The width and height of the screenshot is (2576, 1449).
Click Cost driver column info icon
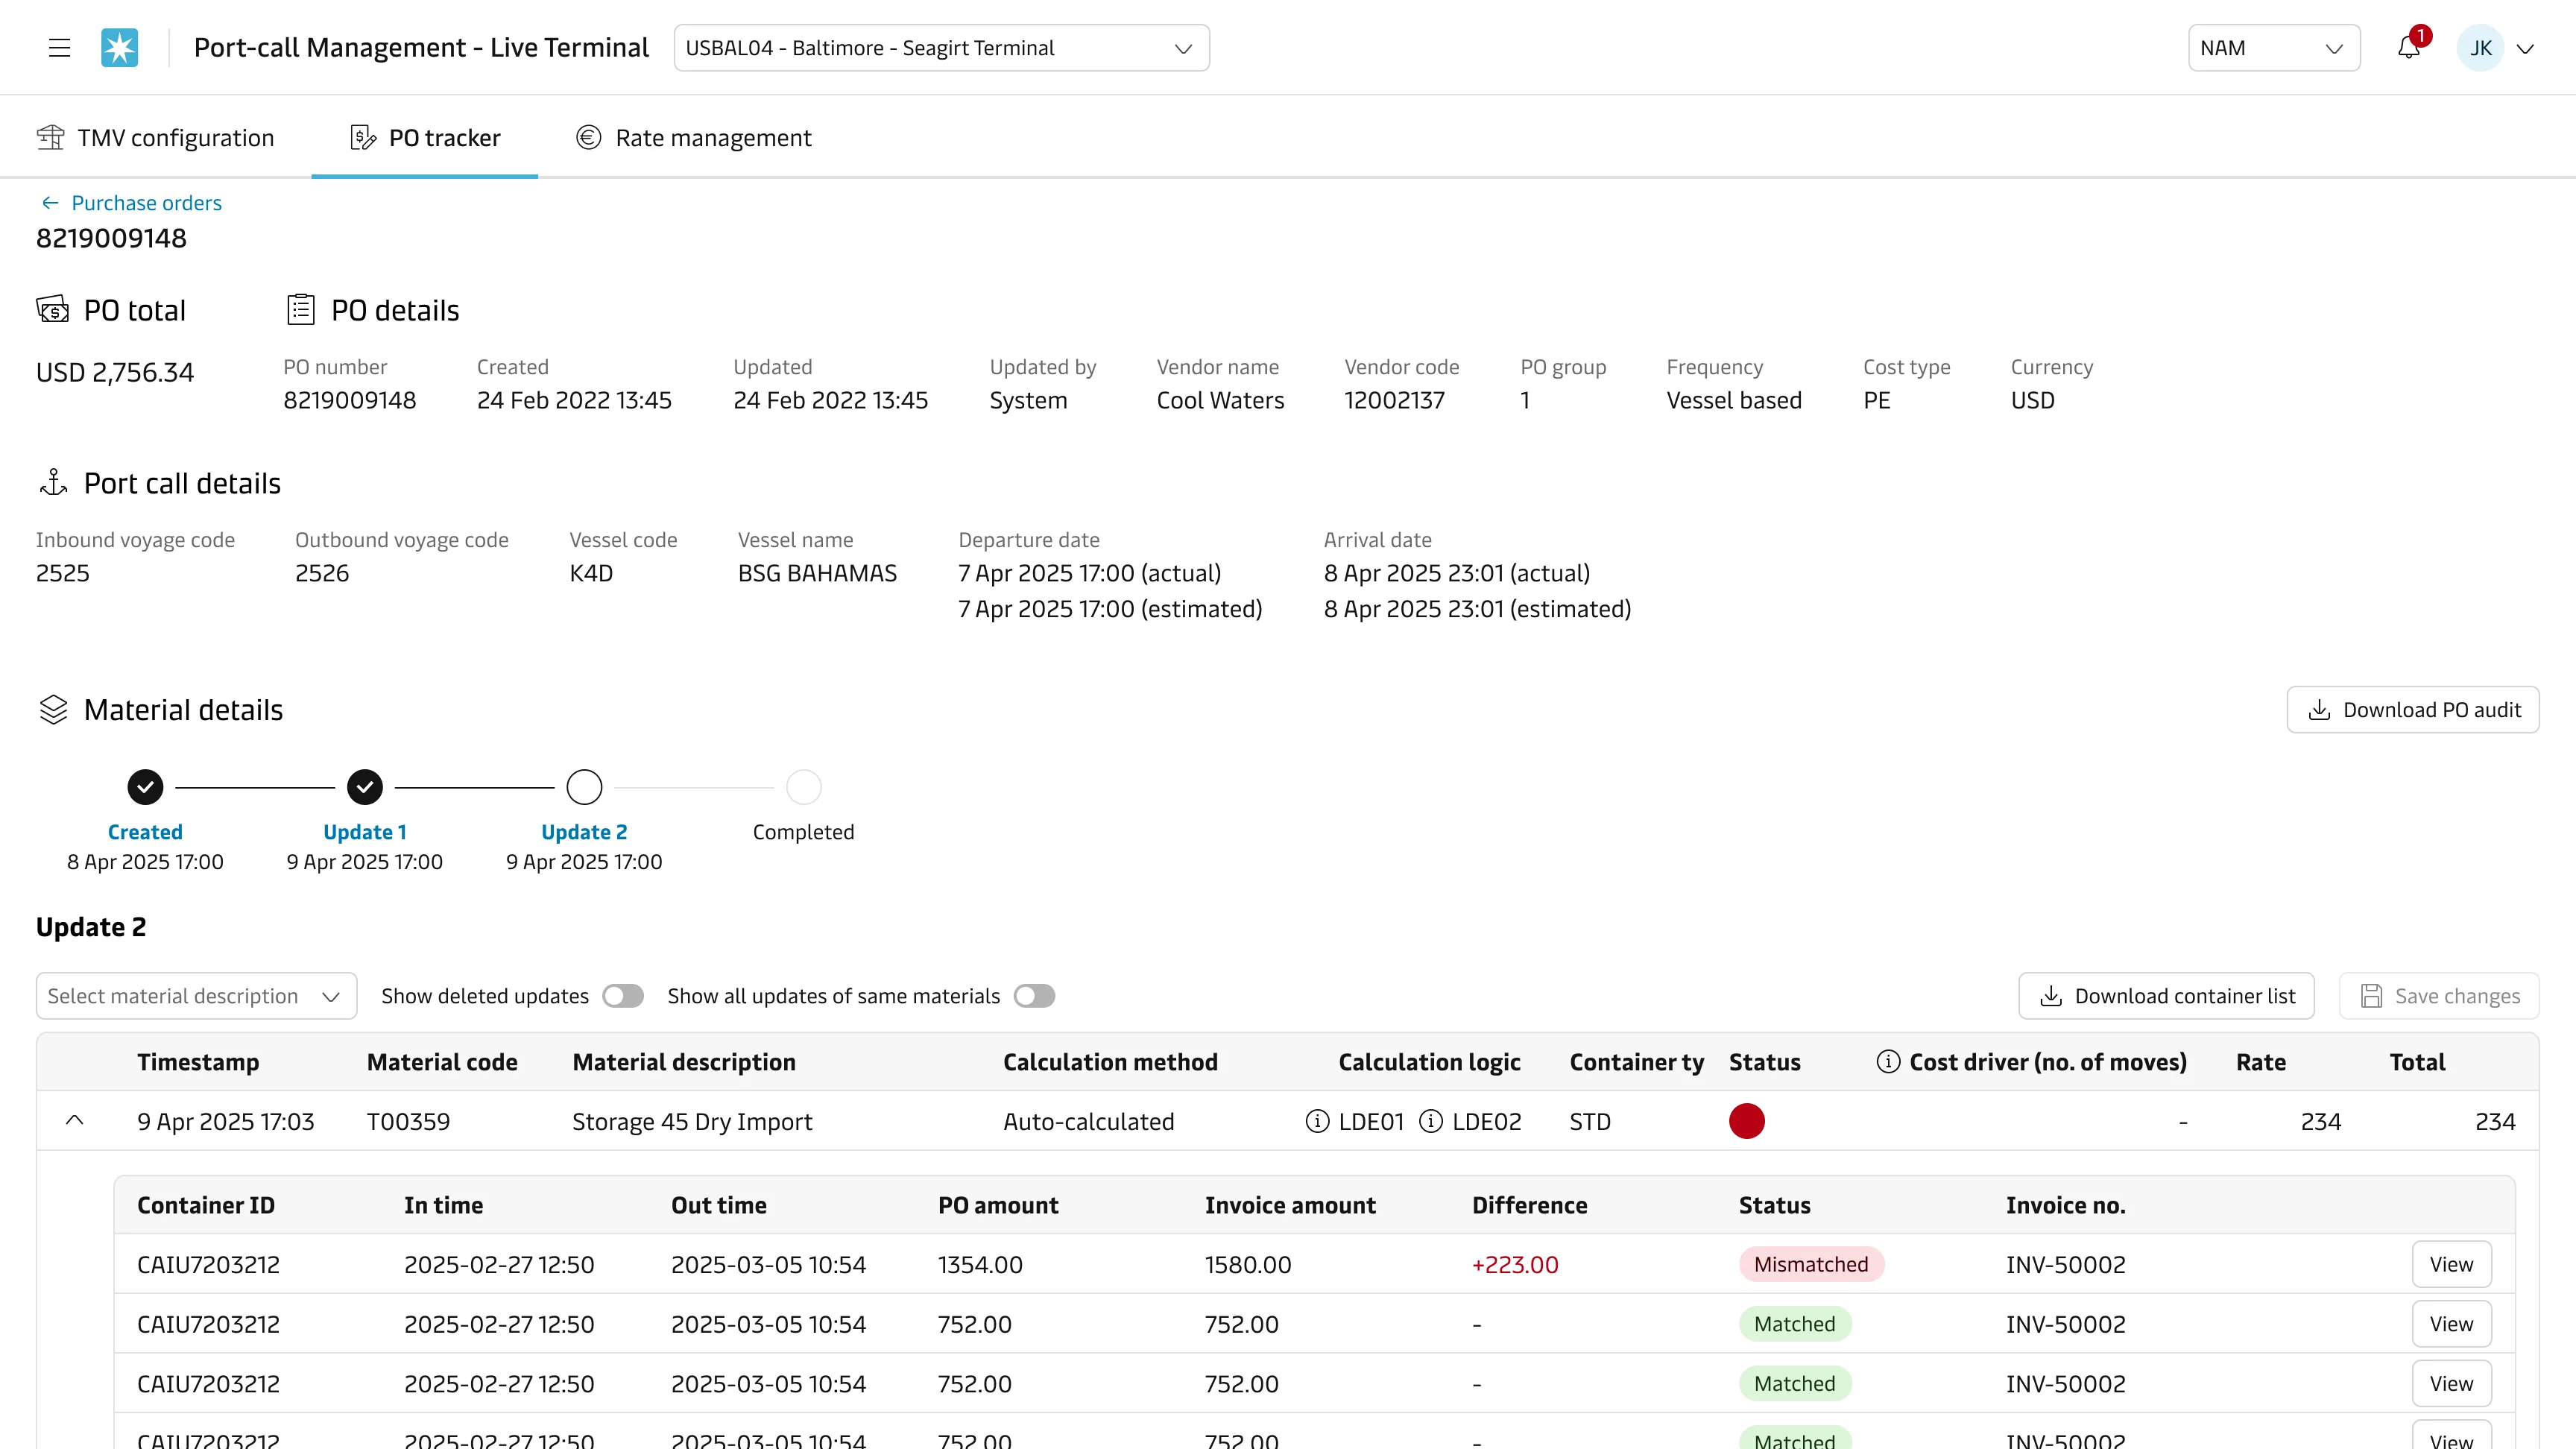pos(1888,1062)
